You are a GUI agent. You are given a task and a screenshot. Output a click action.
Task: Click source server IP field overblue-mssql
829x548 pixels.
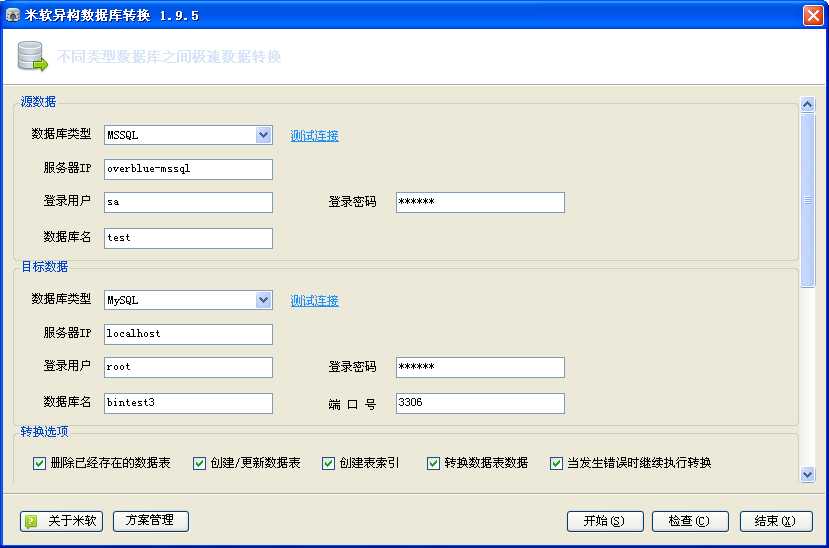pos(188,169)
